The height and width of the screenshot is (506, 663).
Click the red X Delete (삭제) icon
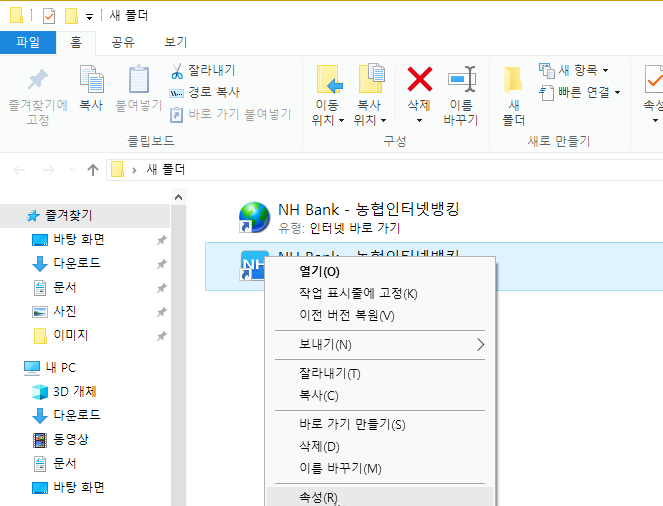[419, 79]
